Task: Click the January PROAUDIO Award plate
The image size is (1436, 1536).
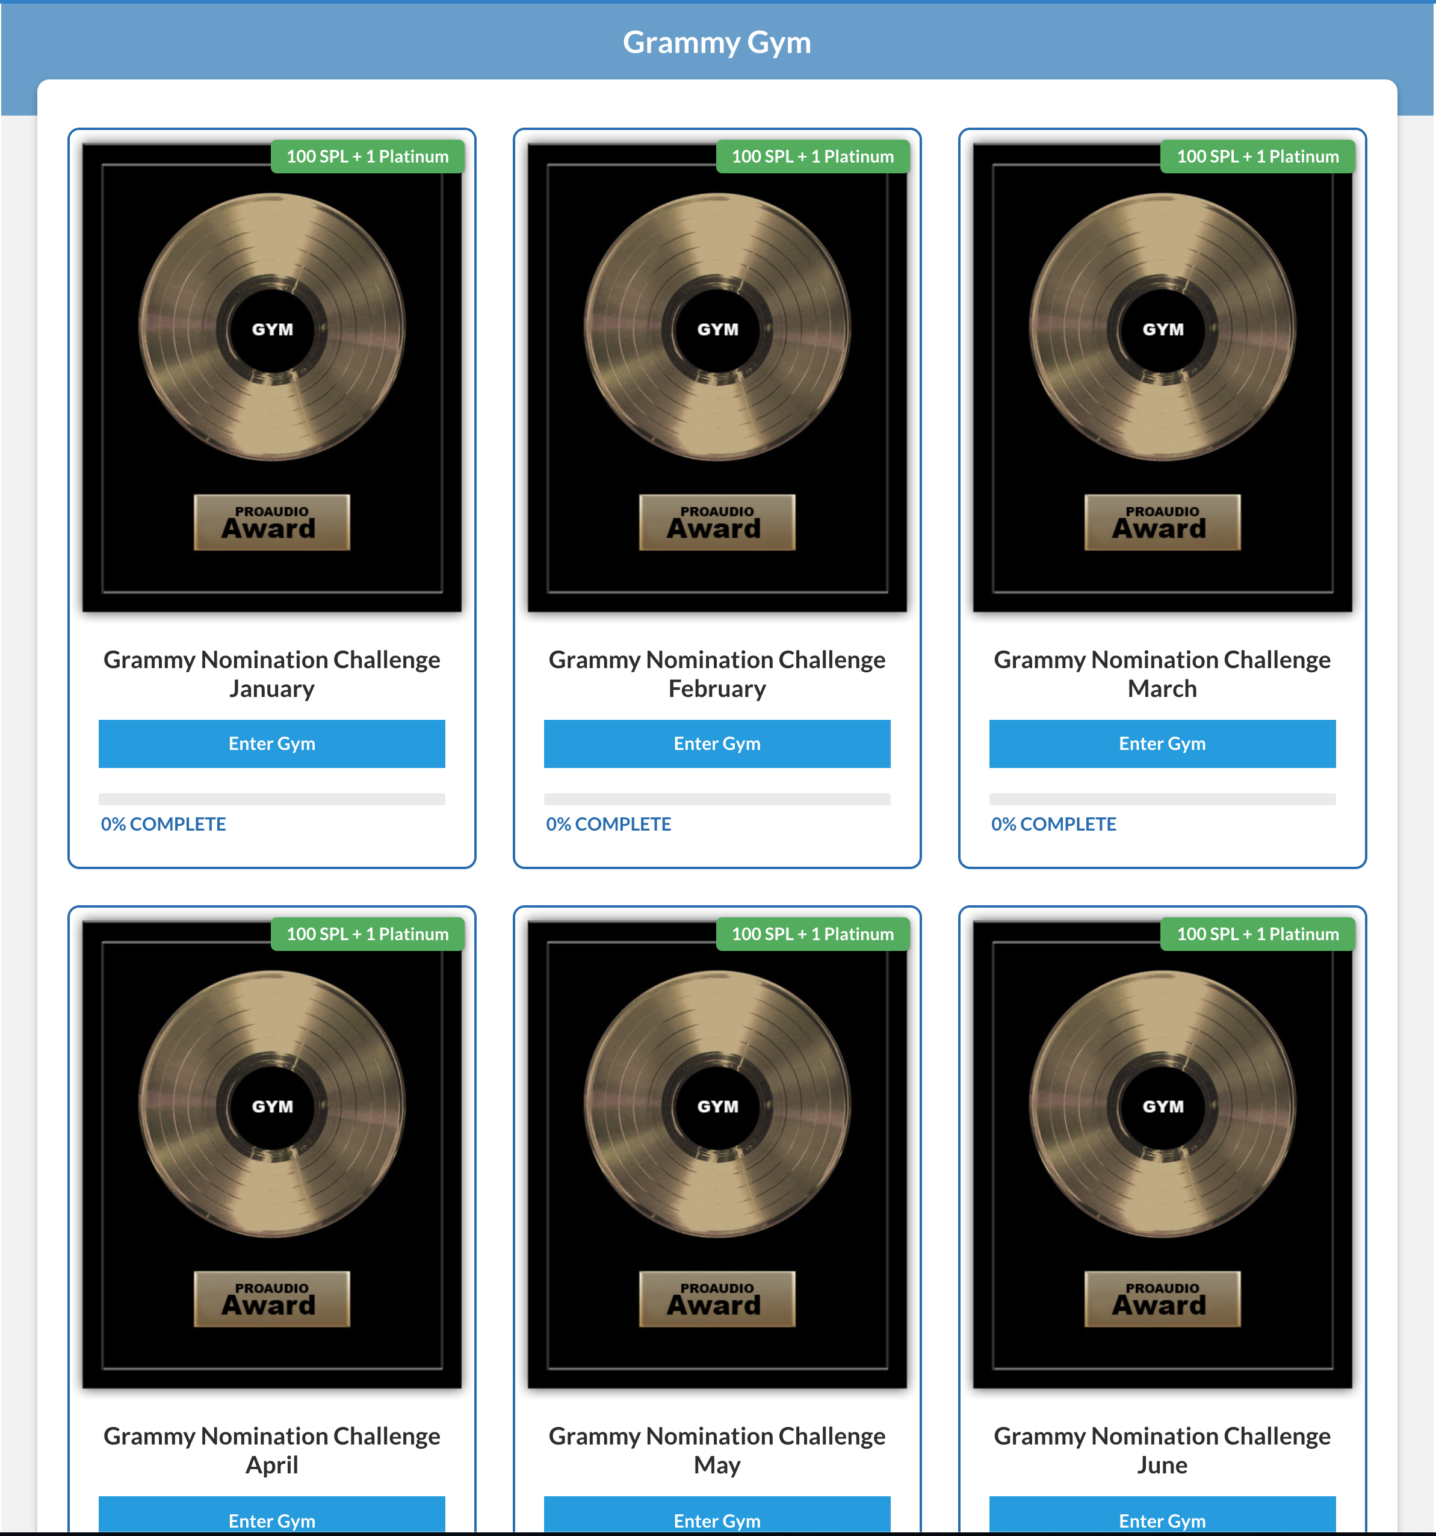Action: [271, 522]
